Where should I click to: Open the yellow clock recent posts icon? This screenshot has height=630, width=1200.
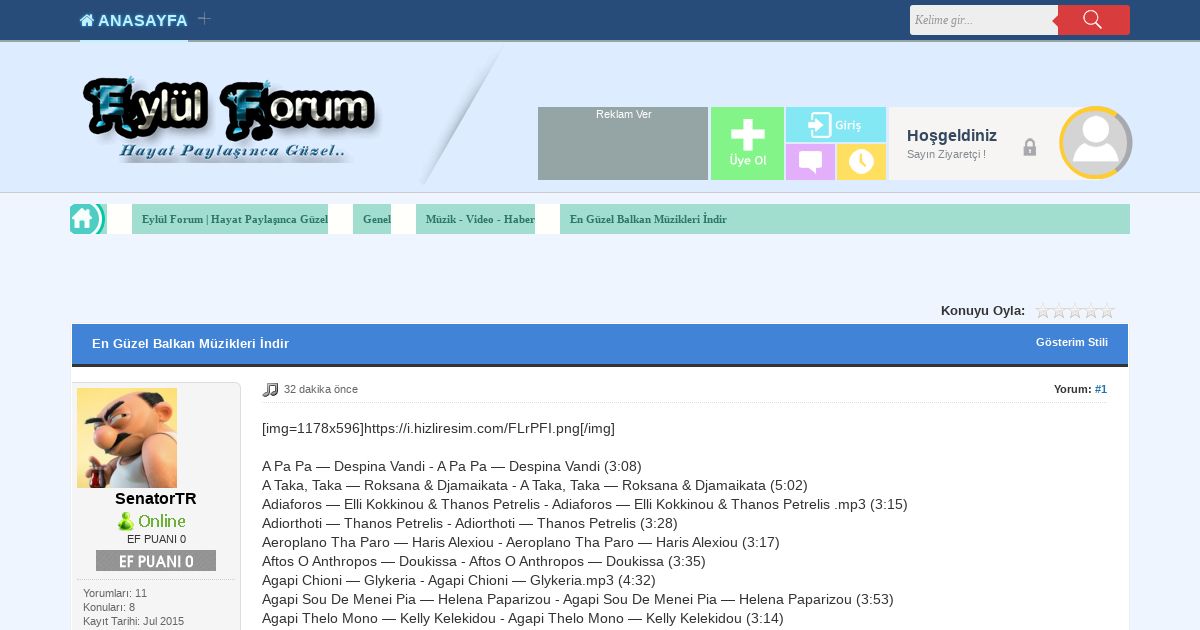click(861, 162)
